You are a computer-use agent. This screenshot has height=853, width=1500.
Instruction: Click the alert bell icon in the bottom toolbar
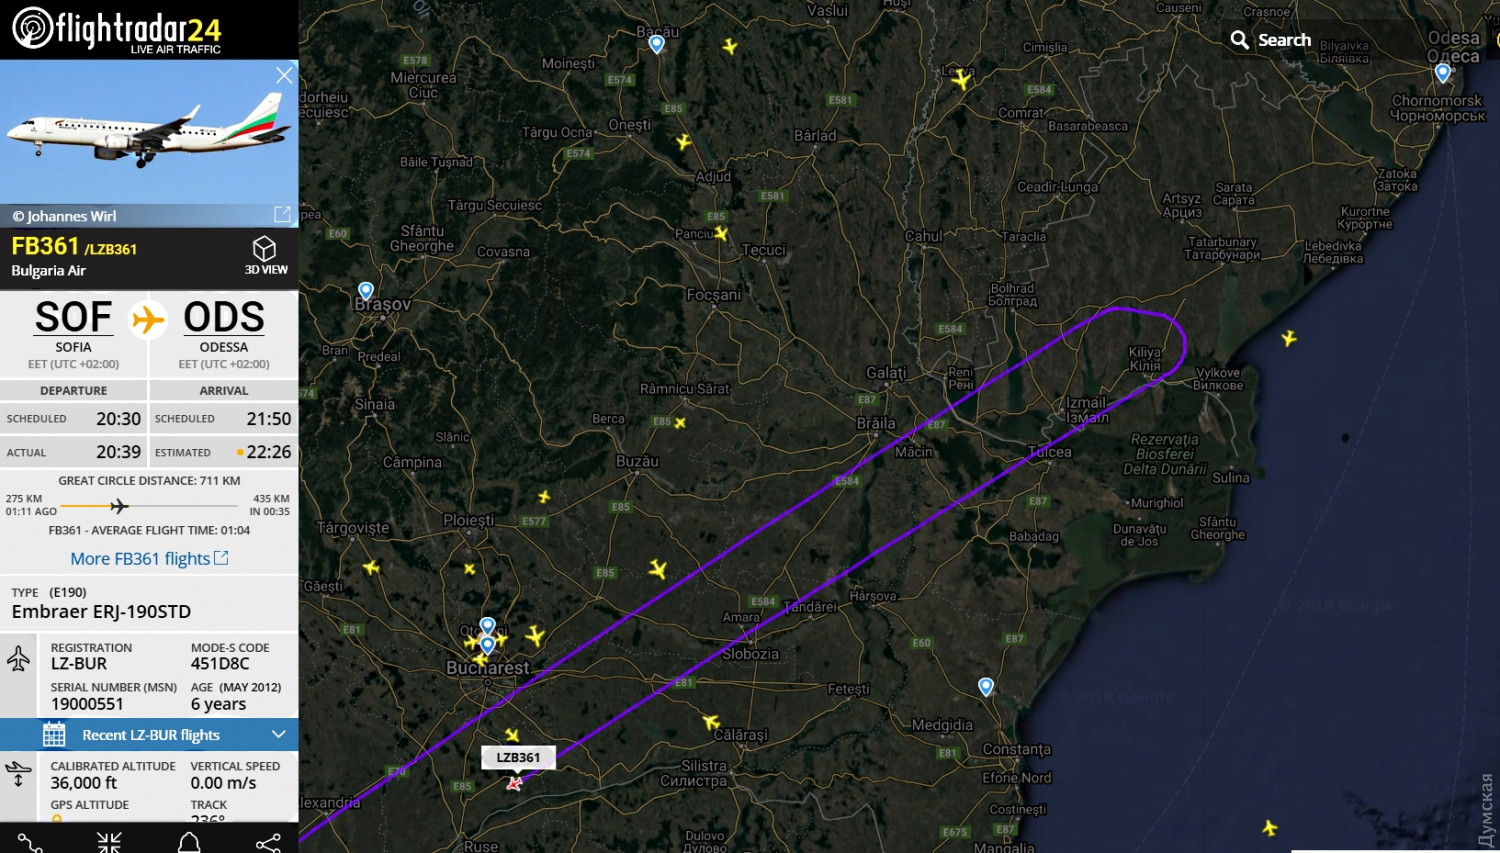point(189,843)
